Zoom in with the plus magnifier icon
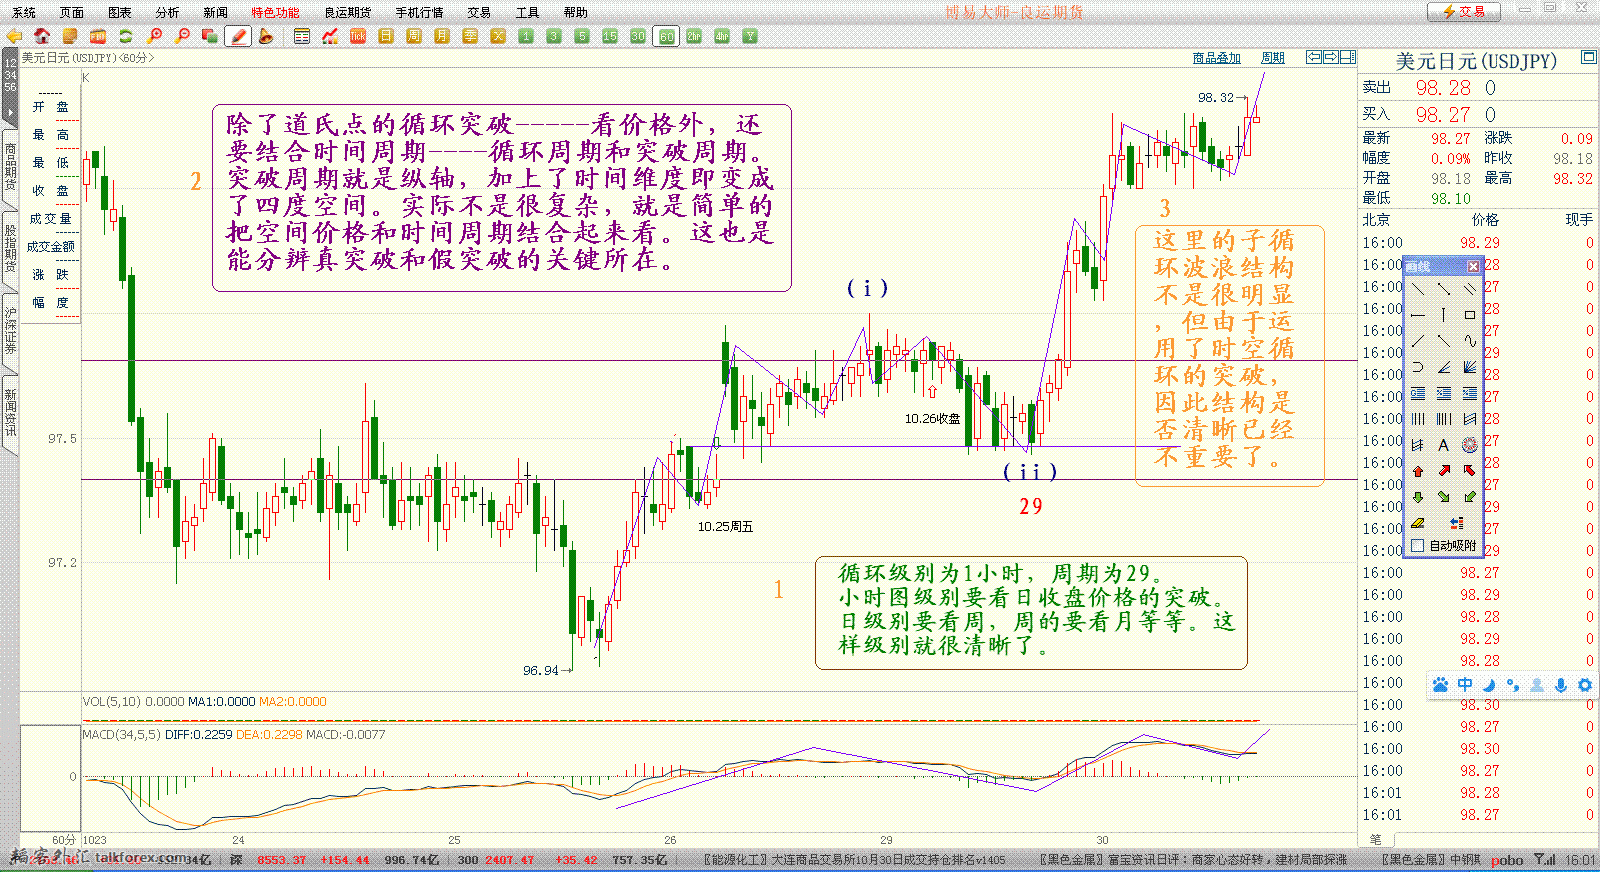 tap(155, 36)
